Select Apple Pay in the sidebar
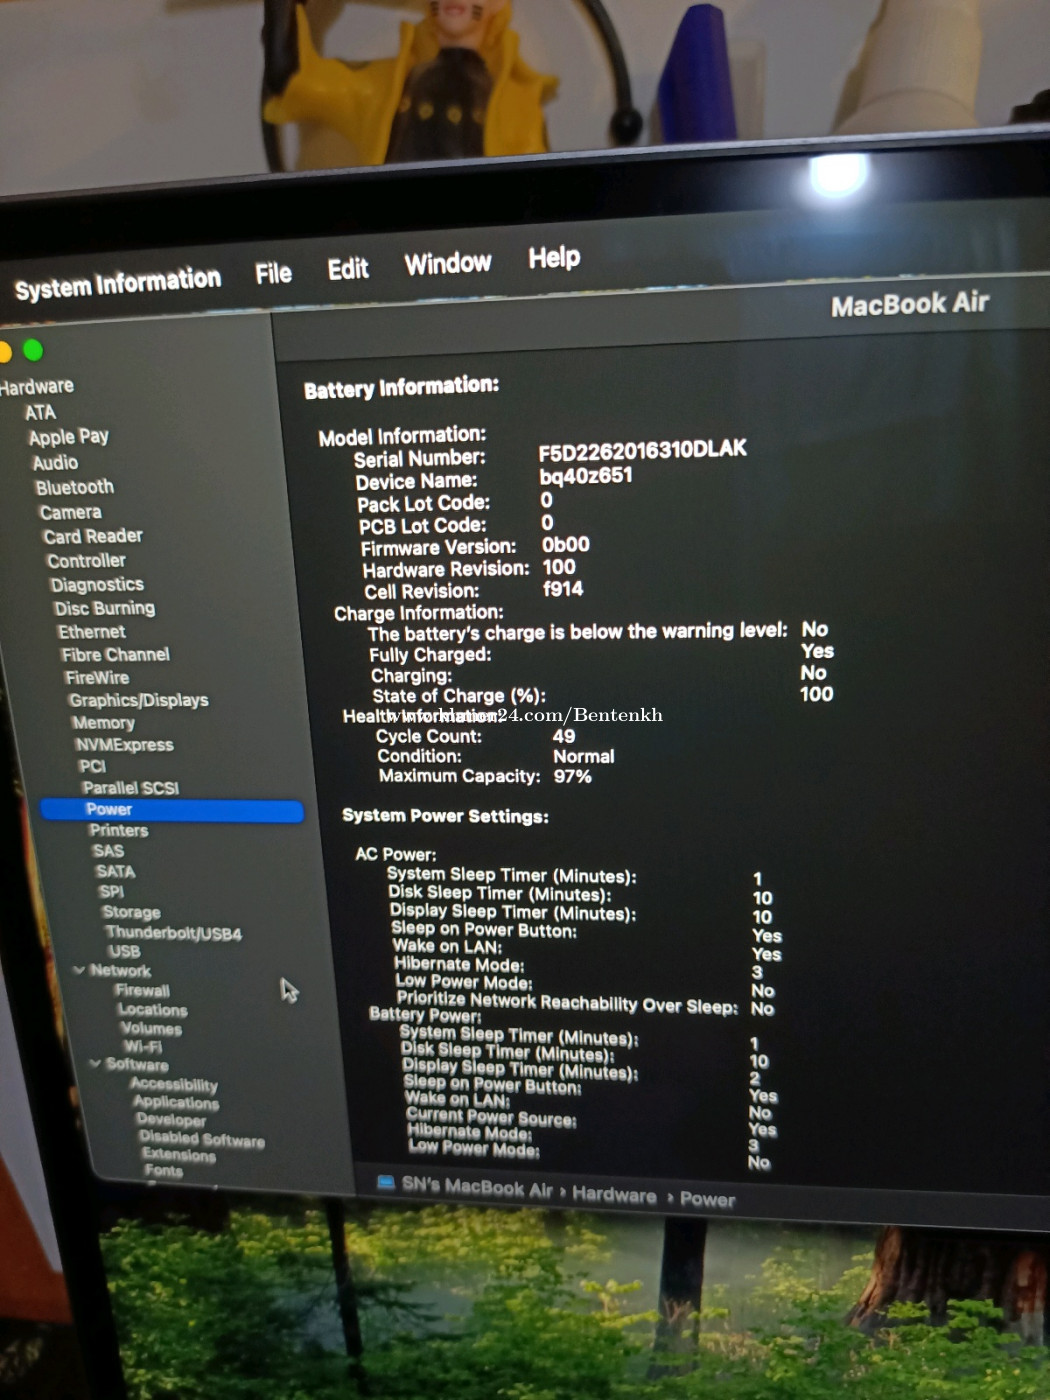Viewport: 1050px width, 1400px height. click(69, 437)
